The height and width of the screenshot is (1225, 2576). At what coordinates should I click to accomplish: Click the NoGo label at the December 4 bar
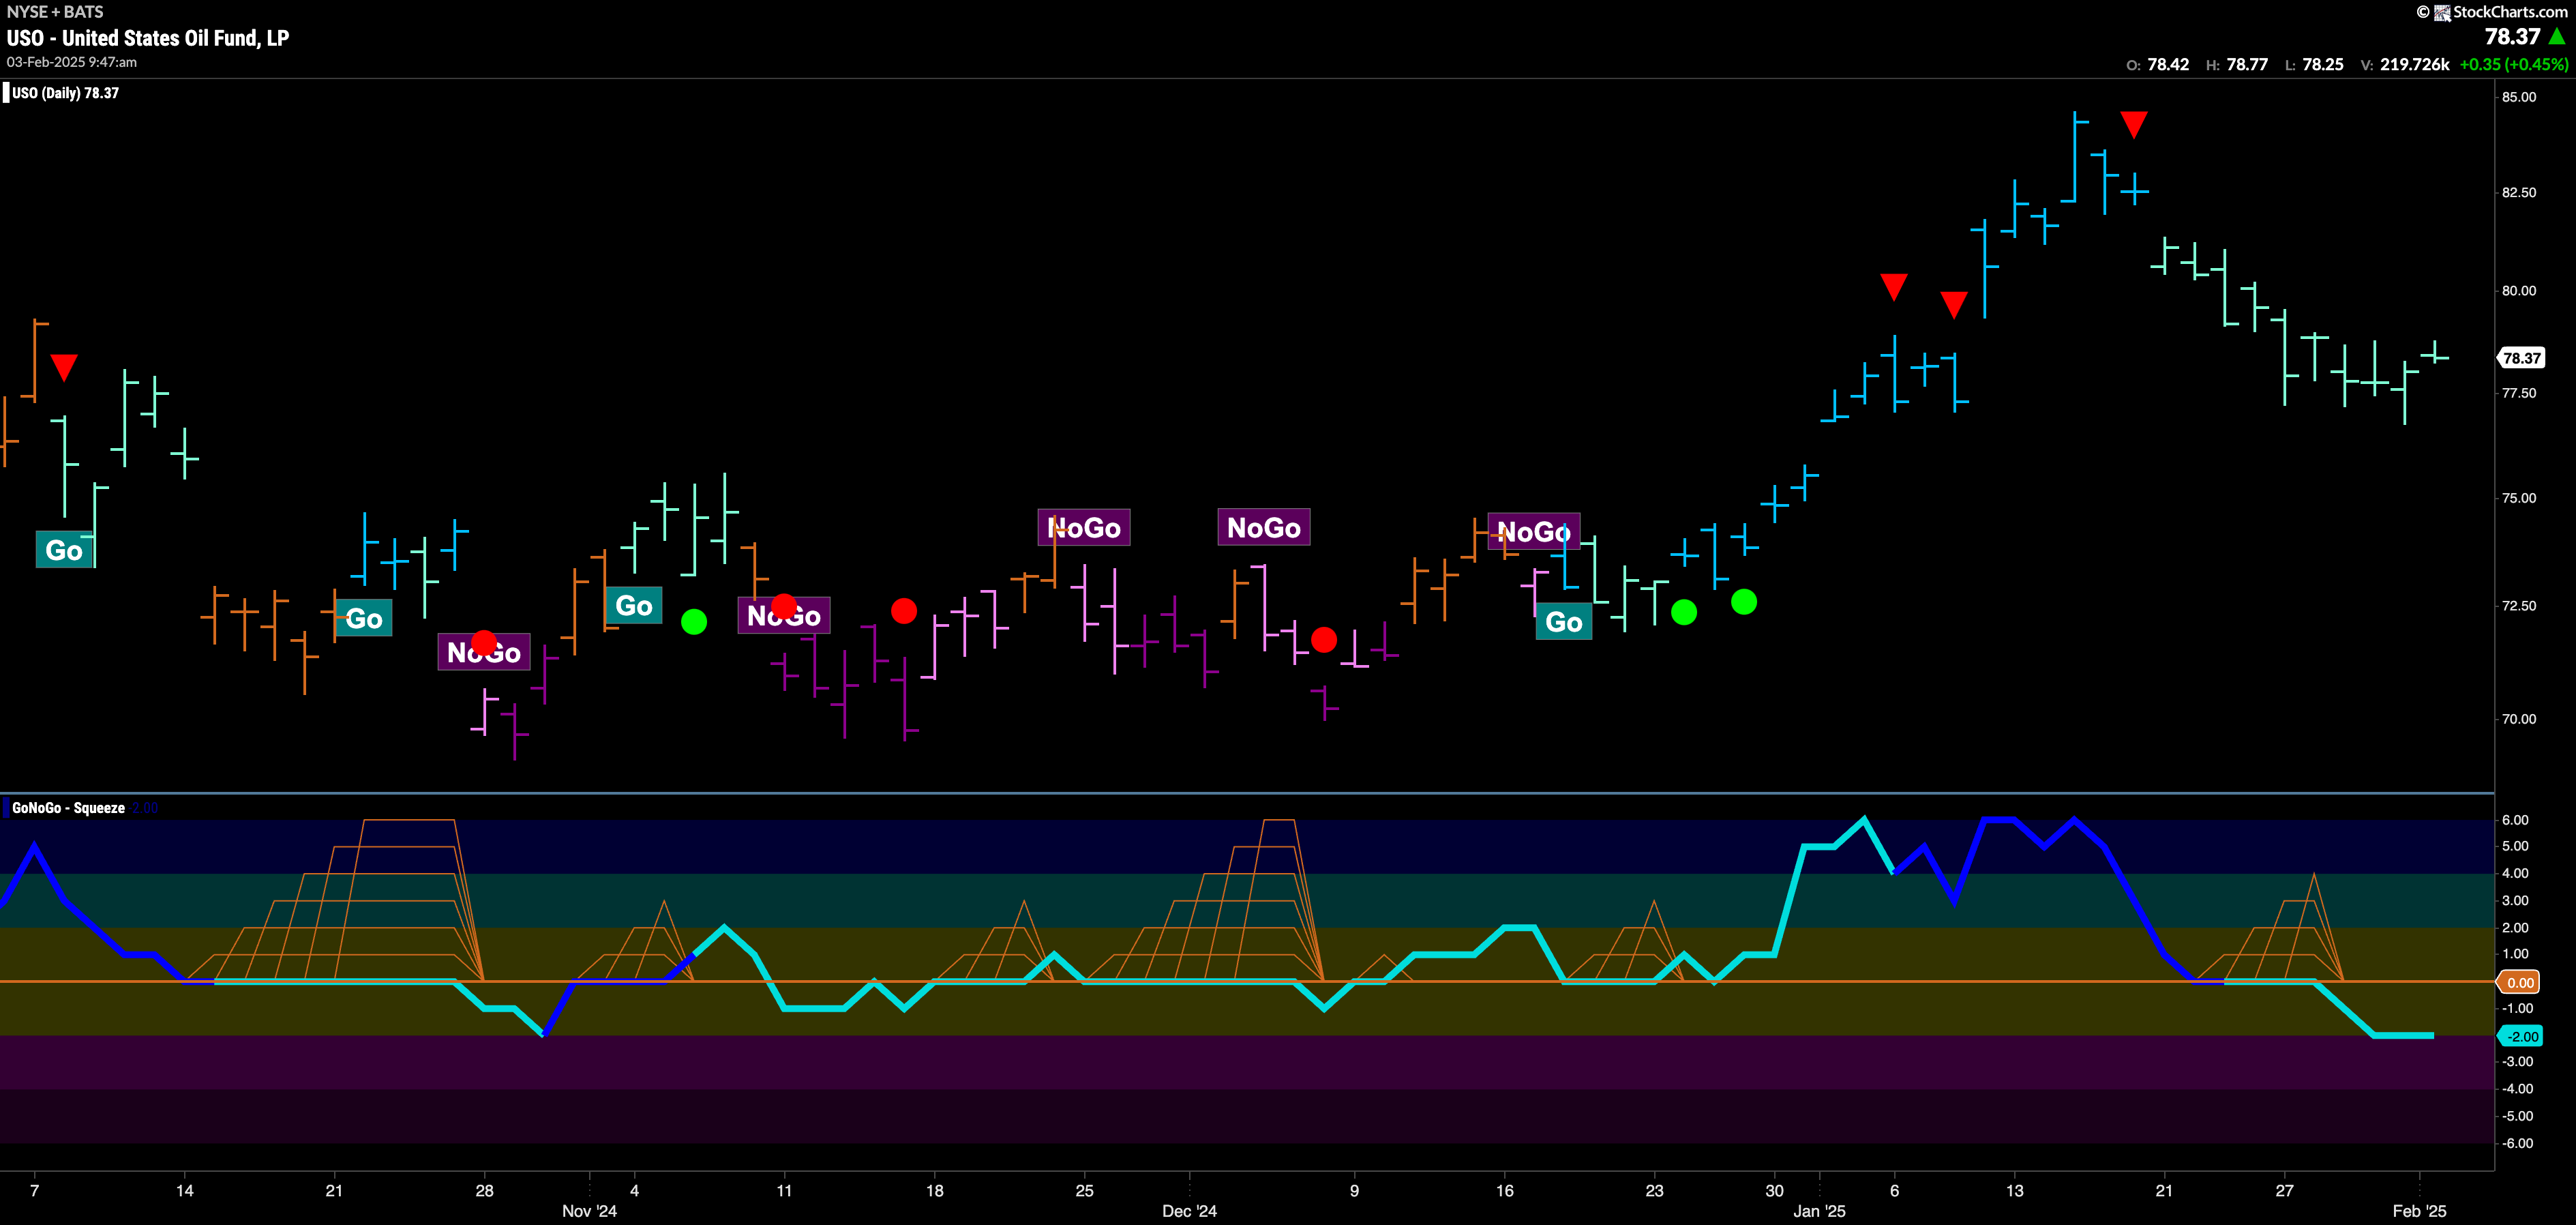[1264, 527]
